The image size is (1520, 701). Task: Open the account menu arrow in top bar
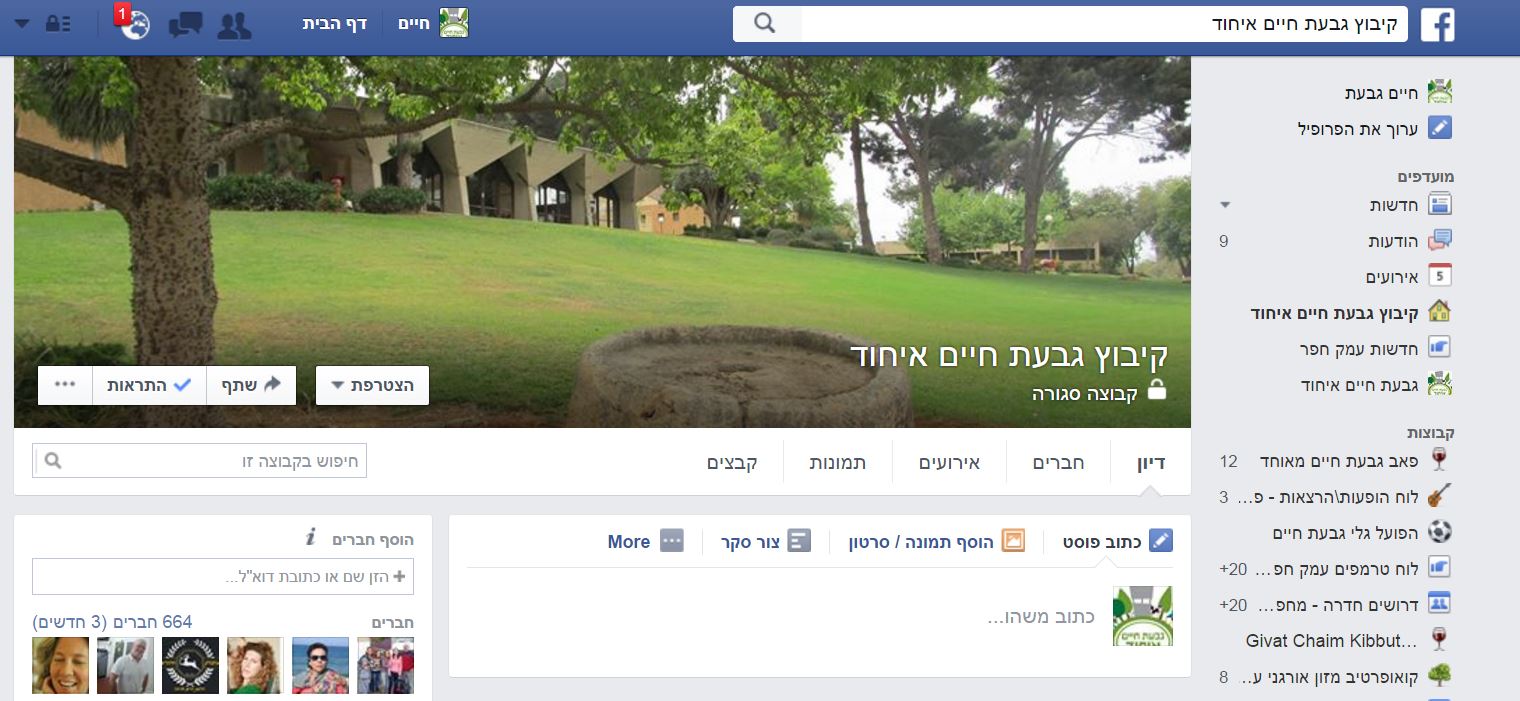(x=22, y=24)
